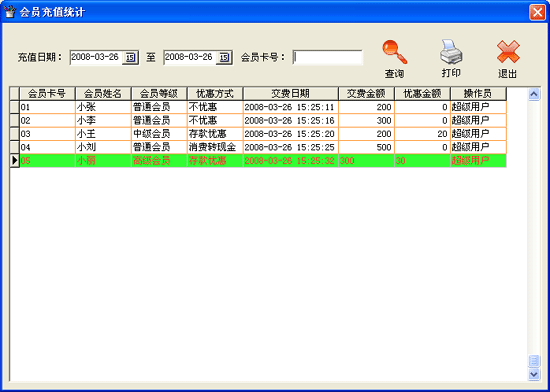
Task: Click 中级会员 level cell
Action: (x=159, y=134)
